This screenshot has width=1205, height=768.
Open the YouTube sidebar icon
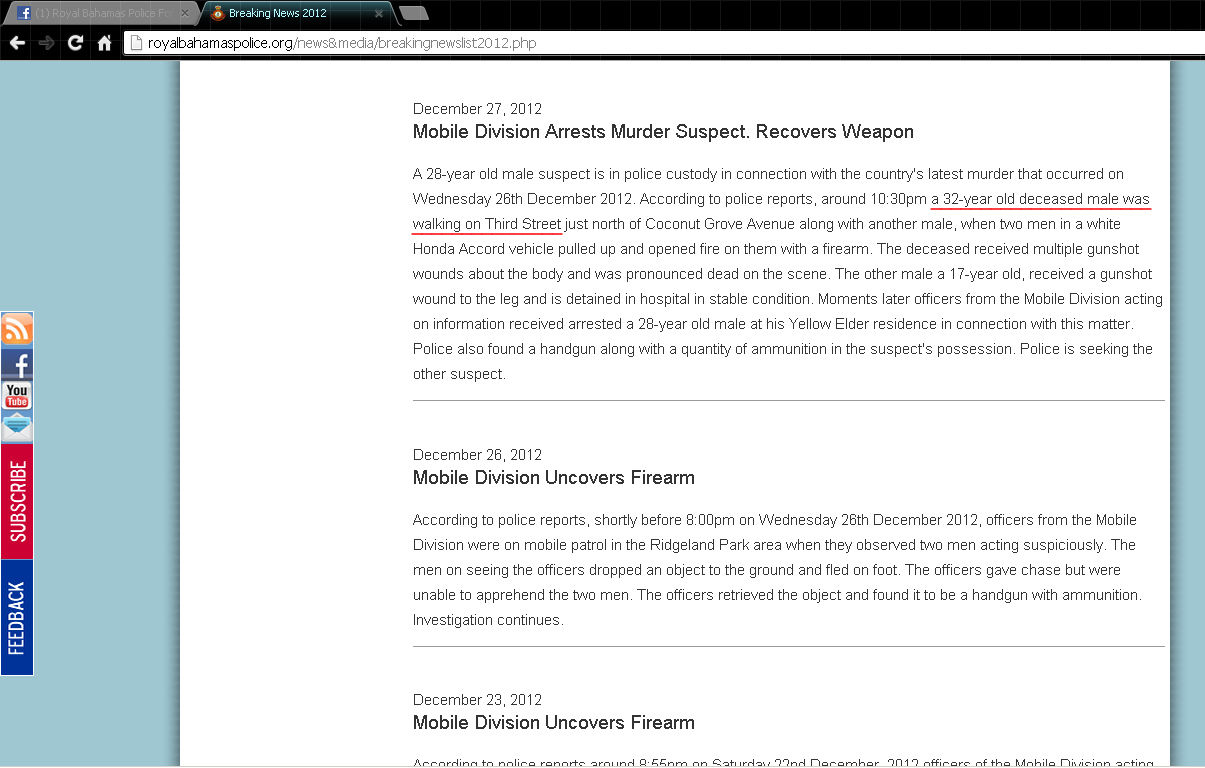pyautogui.click(x=17, y=395)
